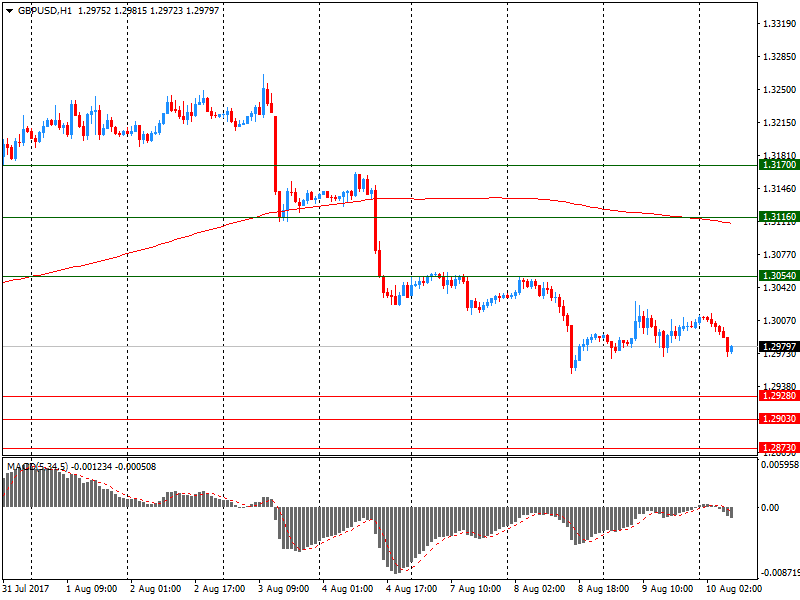Click the 1.29030 red level label
Image resolution: width=800 pixels, height=600 pixels.
tap(779, 419)
